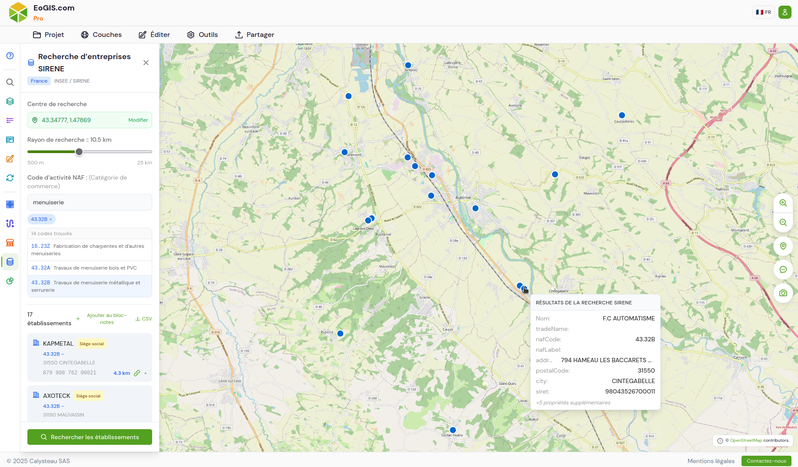
Task: Click the search radius slider handle
Action: [79, 152]
